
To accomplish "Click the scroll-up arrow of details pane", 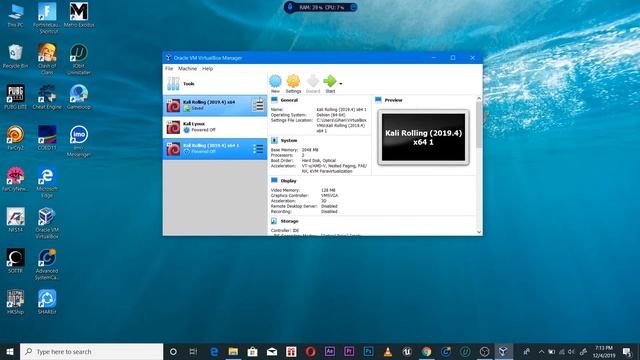I will (479, 99).
